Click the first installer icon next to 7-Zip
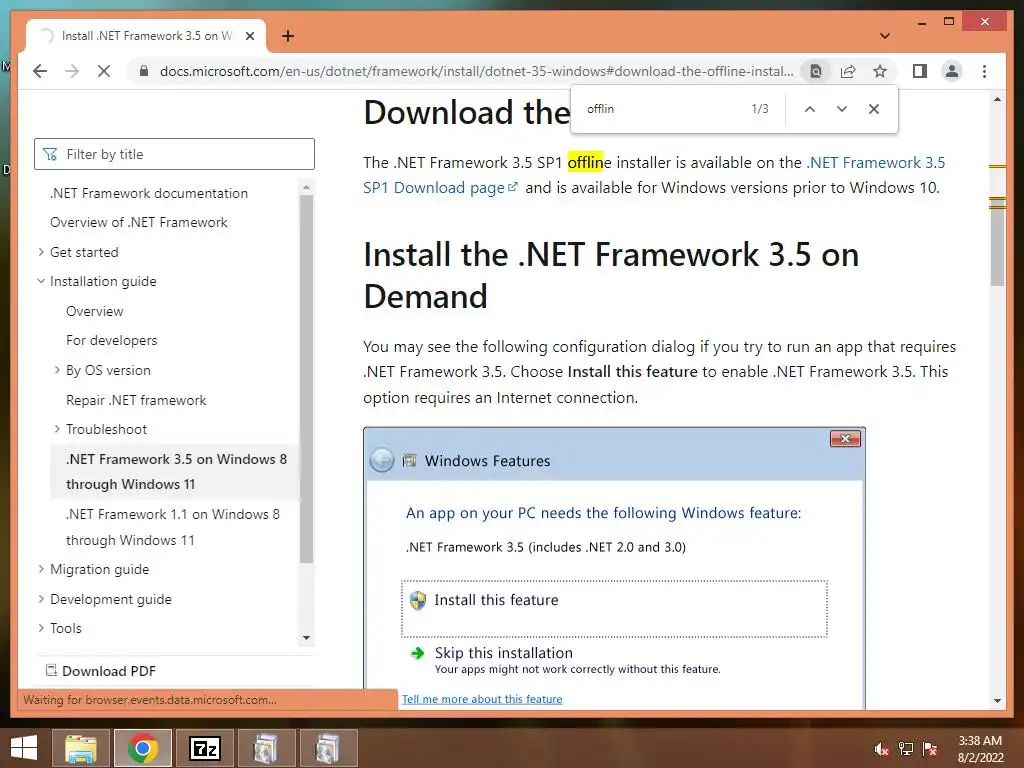Screen dimensions: 1024x768 [266, 748]
